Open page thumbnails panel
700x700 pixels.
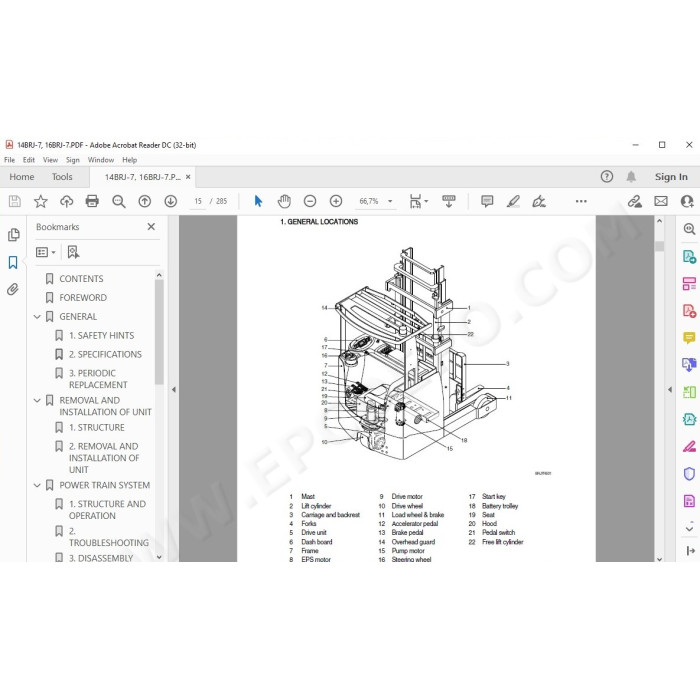[x=13, y=234]
